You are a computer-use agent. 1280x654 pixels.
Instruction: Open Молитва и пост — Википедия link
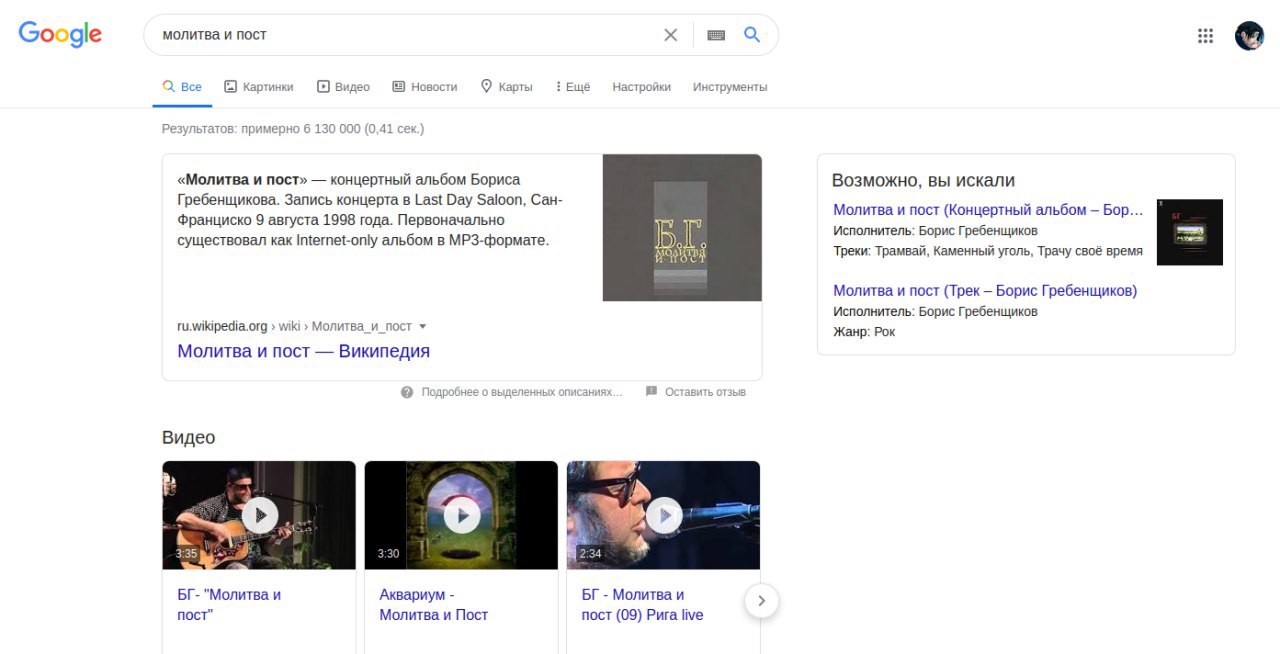point(303,351)
